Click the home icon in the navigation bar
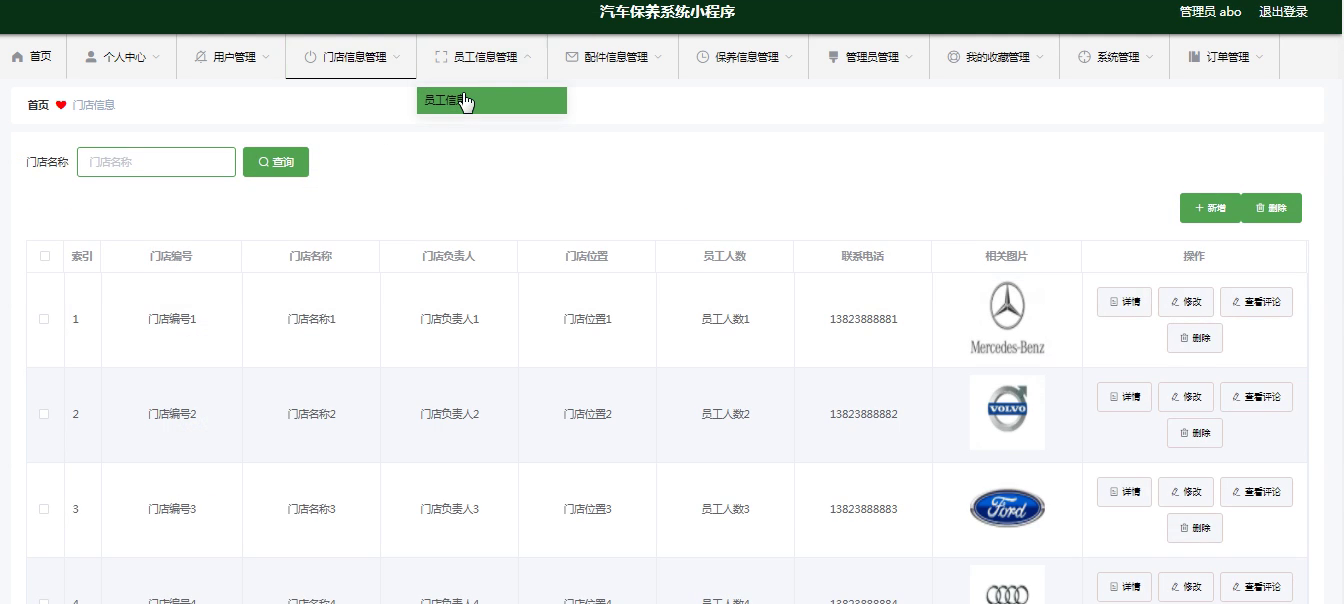 [17, 57]
